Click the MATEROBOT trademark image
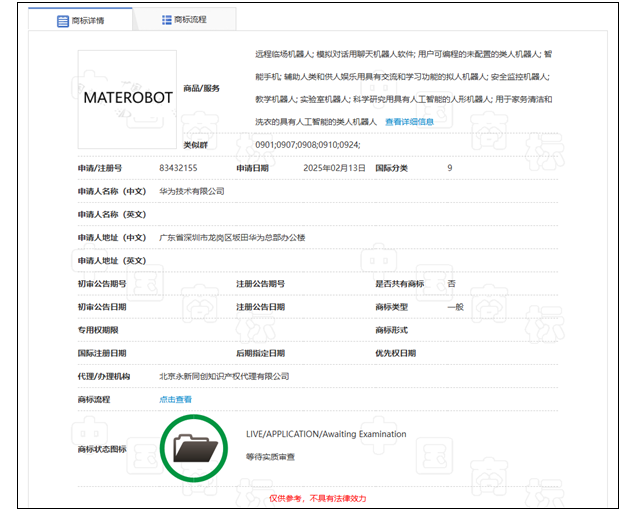The image size is (642, 512). pos(126,99)
